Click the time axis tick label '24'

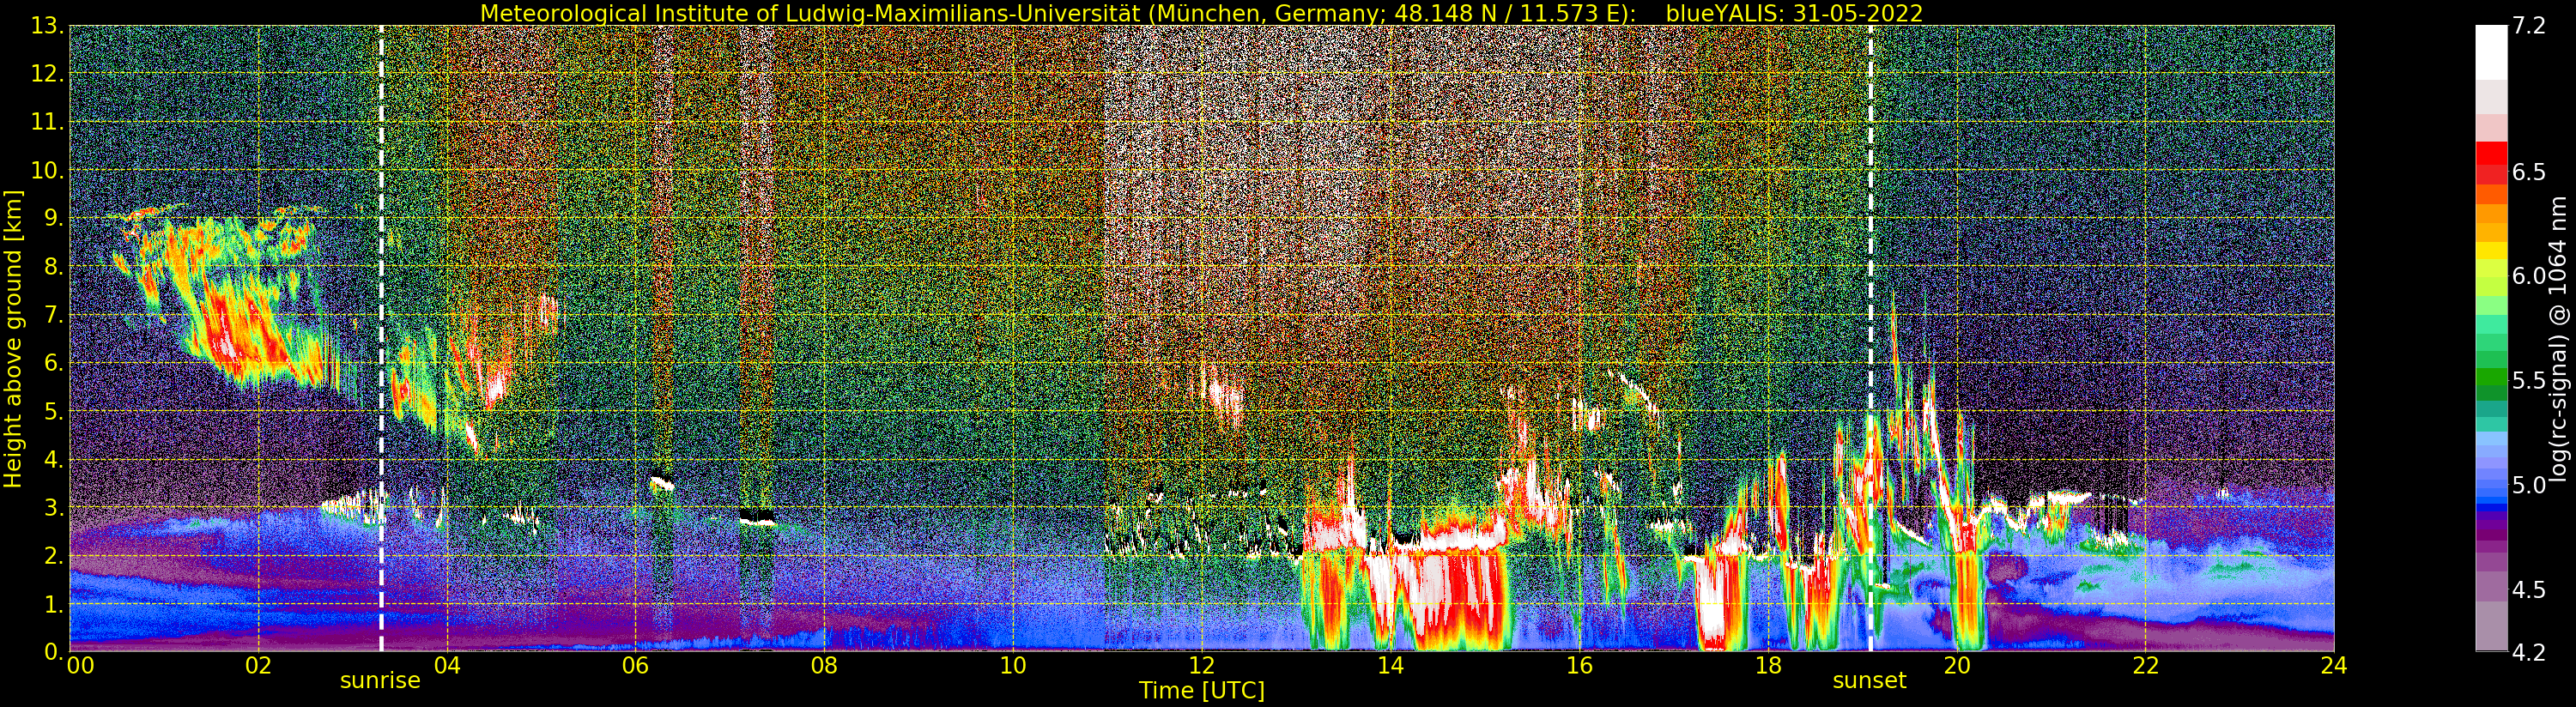click(2334, 665)
